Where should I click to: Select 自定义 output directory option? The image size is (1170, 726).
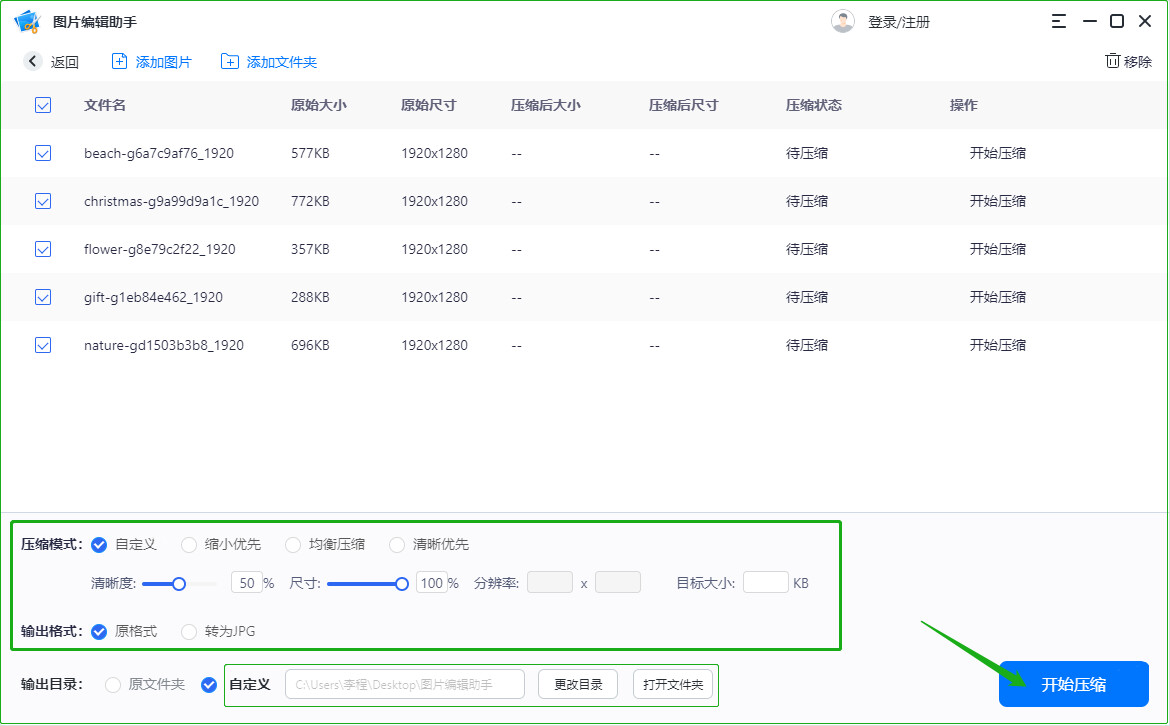pos(209,685)
